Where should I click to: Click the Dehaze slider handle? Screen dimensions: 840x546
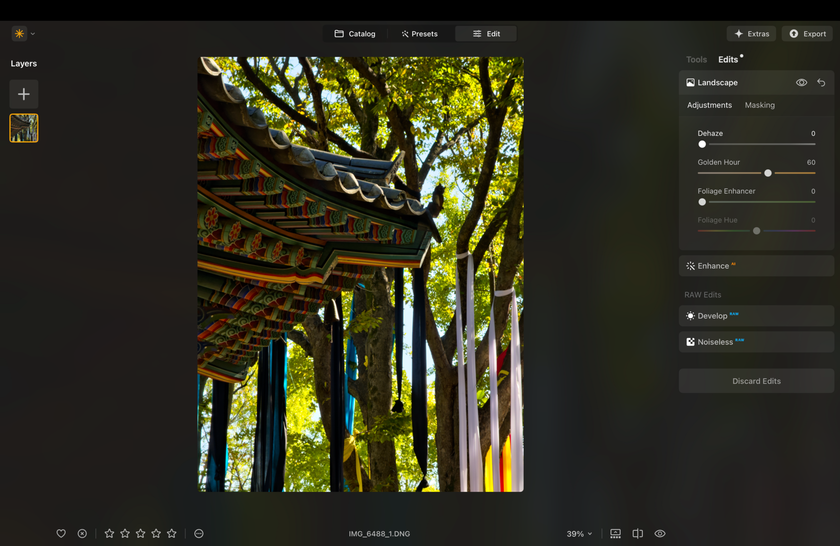[x=702, y=144]
